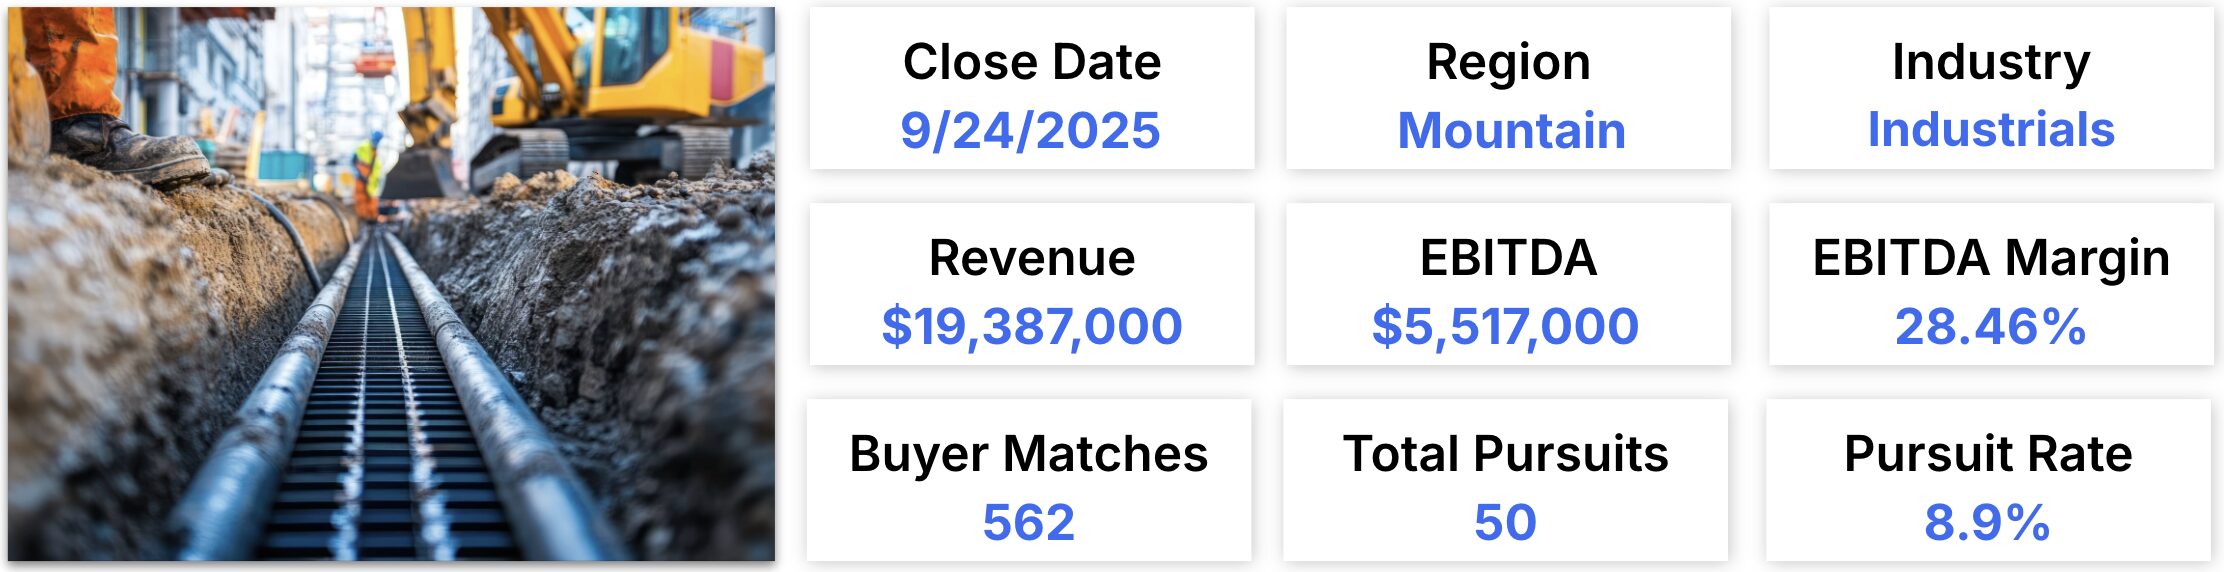Viewport: 2224px width, 572px height.
Task: Select the $19,387,000 revenue value
Action: click(x=1031, y=326)
